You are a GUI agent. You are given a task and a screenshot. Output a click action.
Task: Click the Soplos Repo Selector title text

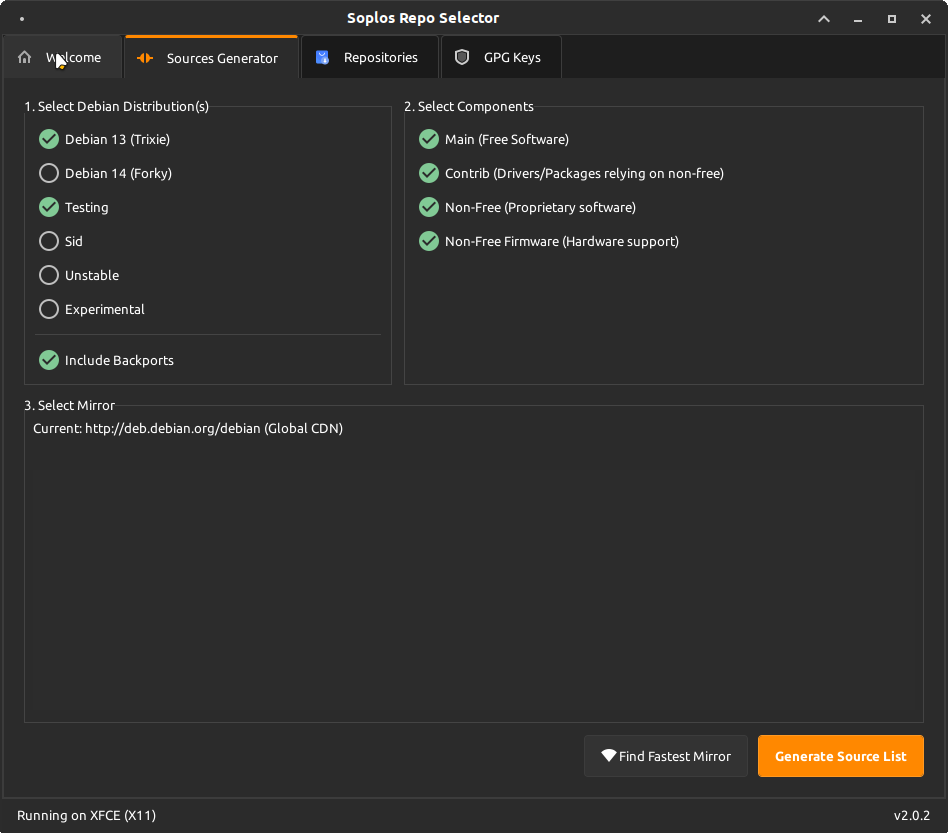(423, 18)
